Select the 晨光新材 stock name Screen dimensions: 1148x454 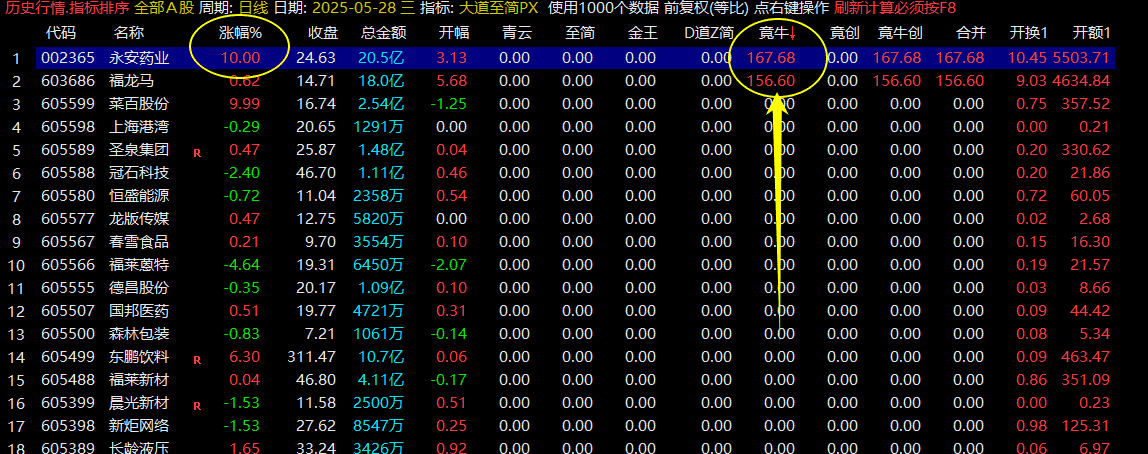[x=138, y=403]
